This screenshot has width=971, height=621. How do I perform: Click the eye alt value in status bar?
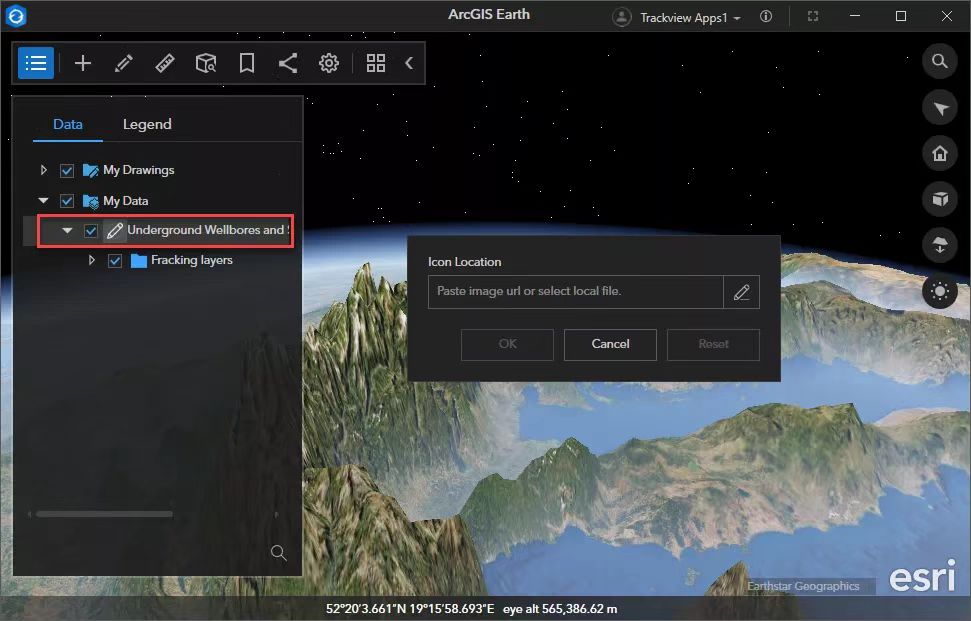click(x=560, y=609)
